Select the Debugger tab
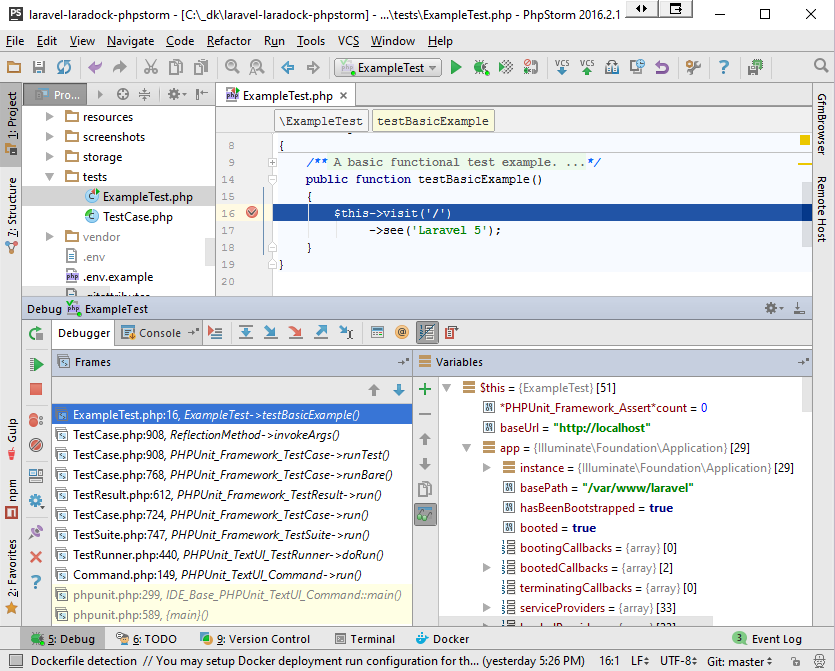The height and width of the screenshot is (671, 835). pos(84,333)
